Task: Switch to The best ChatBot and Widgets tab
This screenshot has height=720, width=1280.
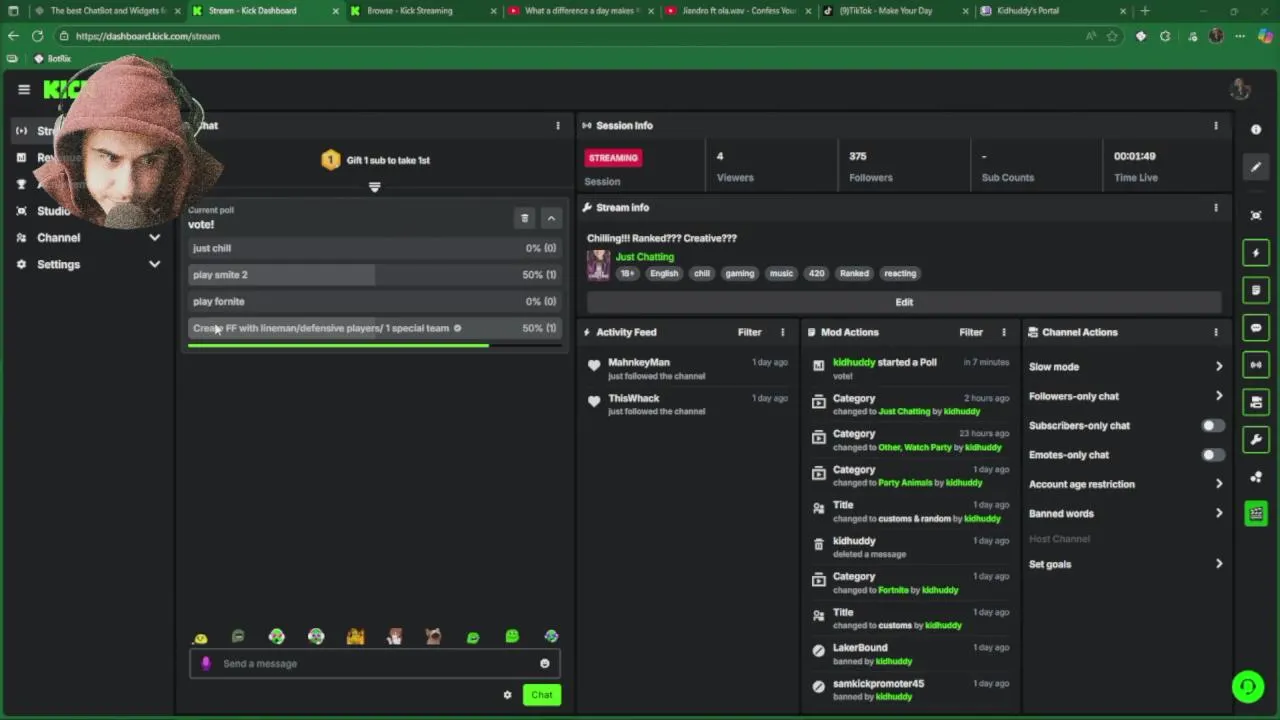Action: click(107, 11)
